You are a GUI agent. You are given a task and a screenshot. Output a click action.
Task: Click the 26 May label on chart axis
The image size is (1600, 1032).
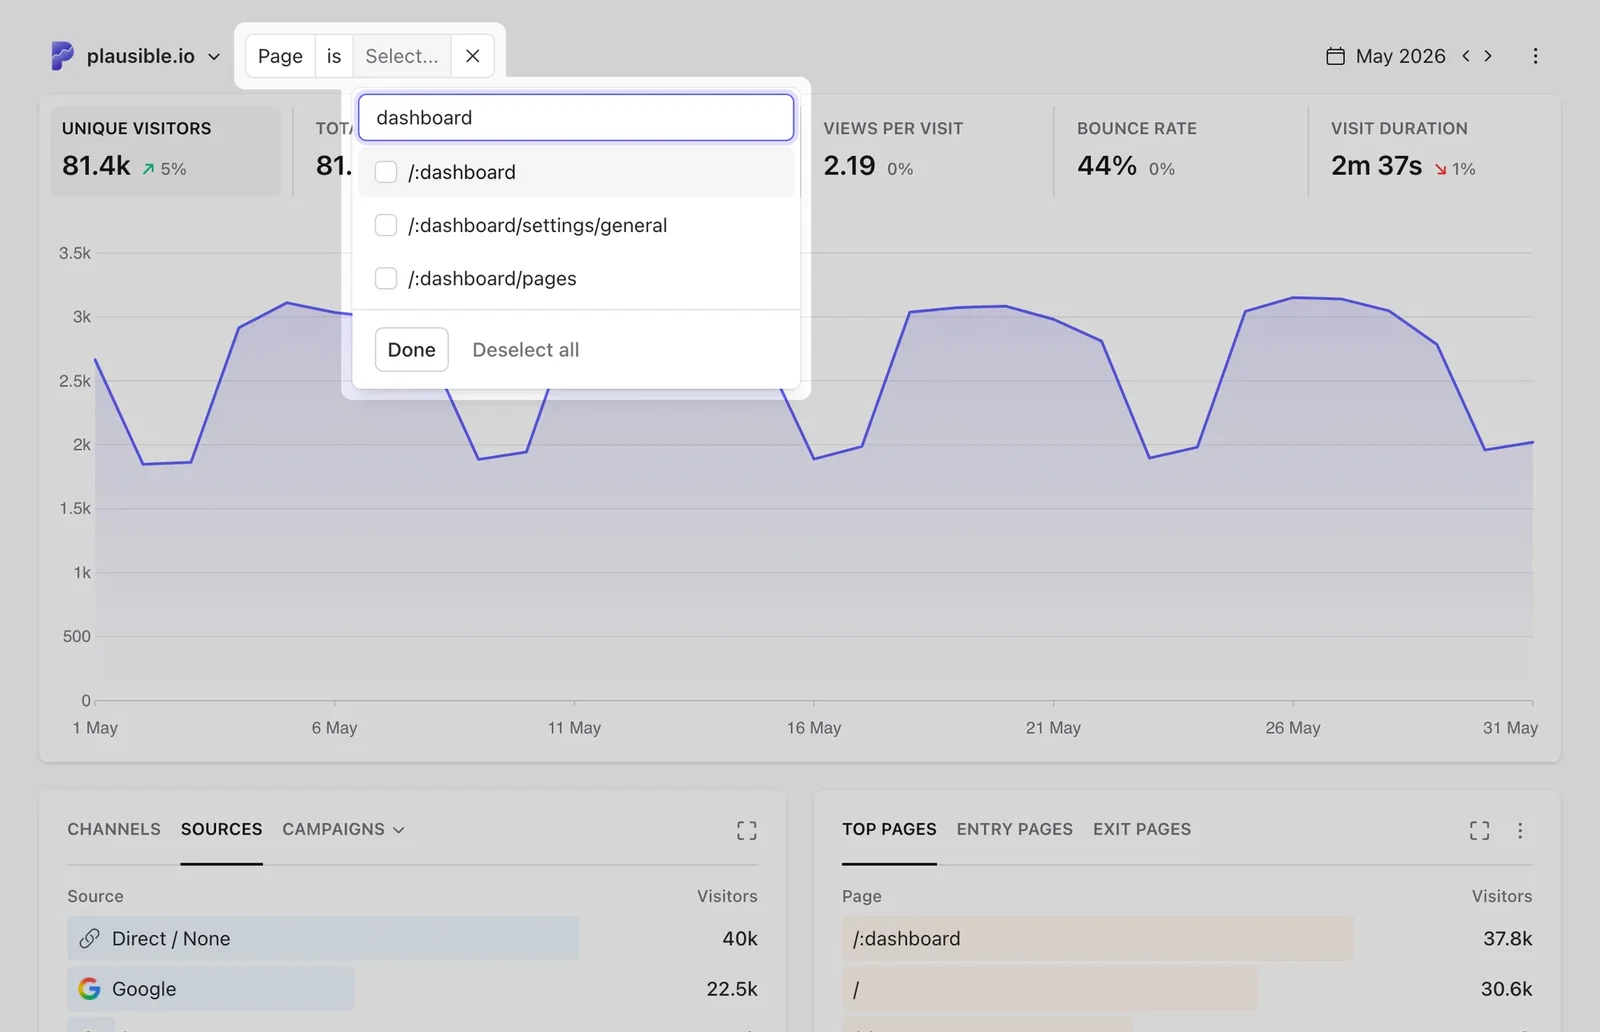(x=1293, y=728)
